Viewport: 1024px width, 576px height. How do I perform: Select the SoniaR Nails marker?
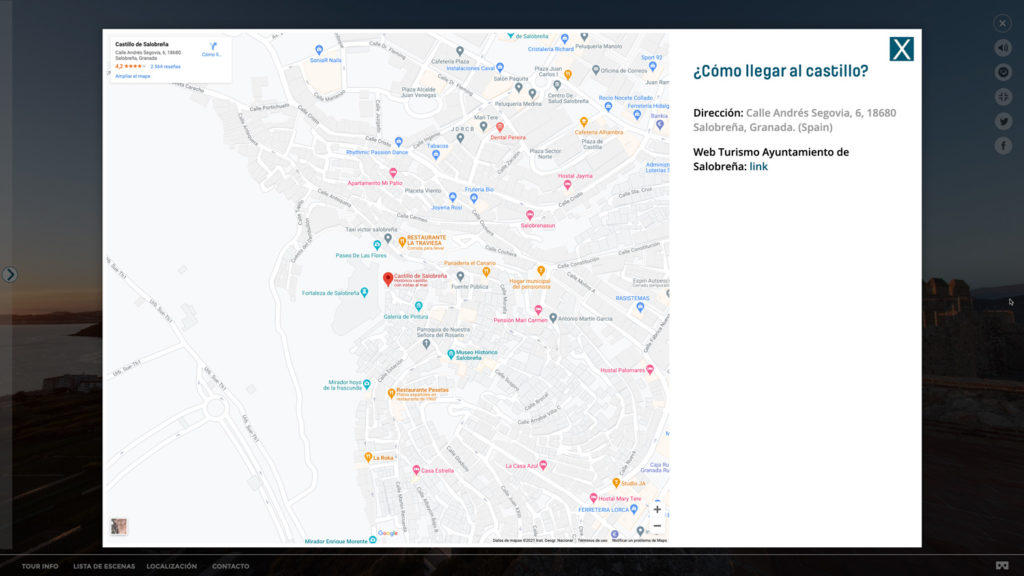(x=319, y=50)
